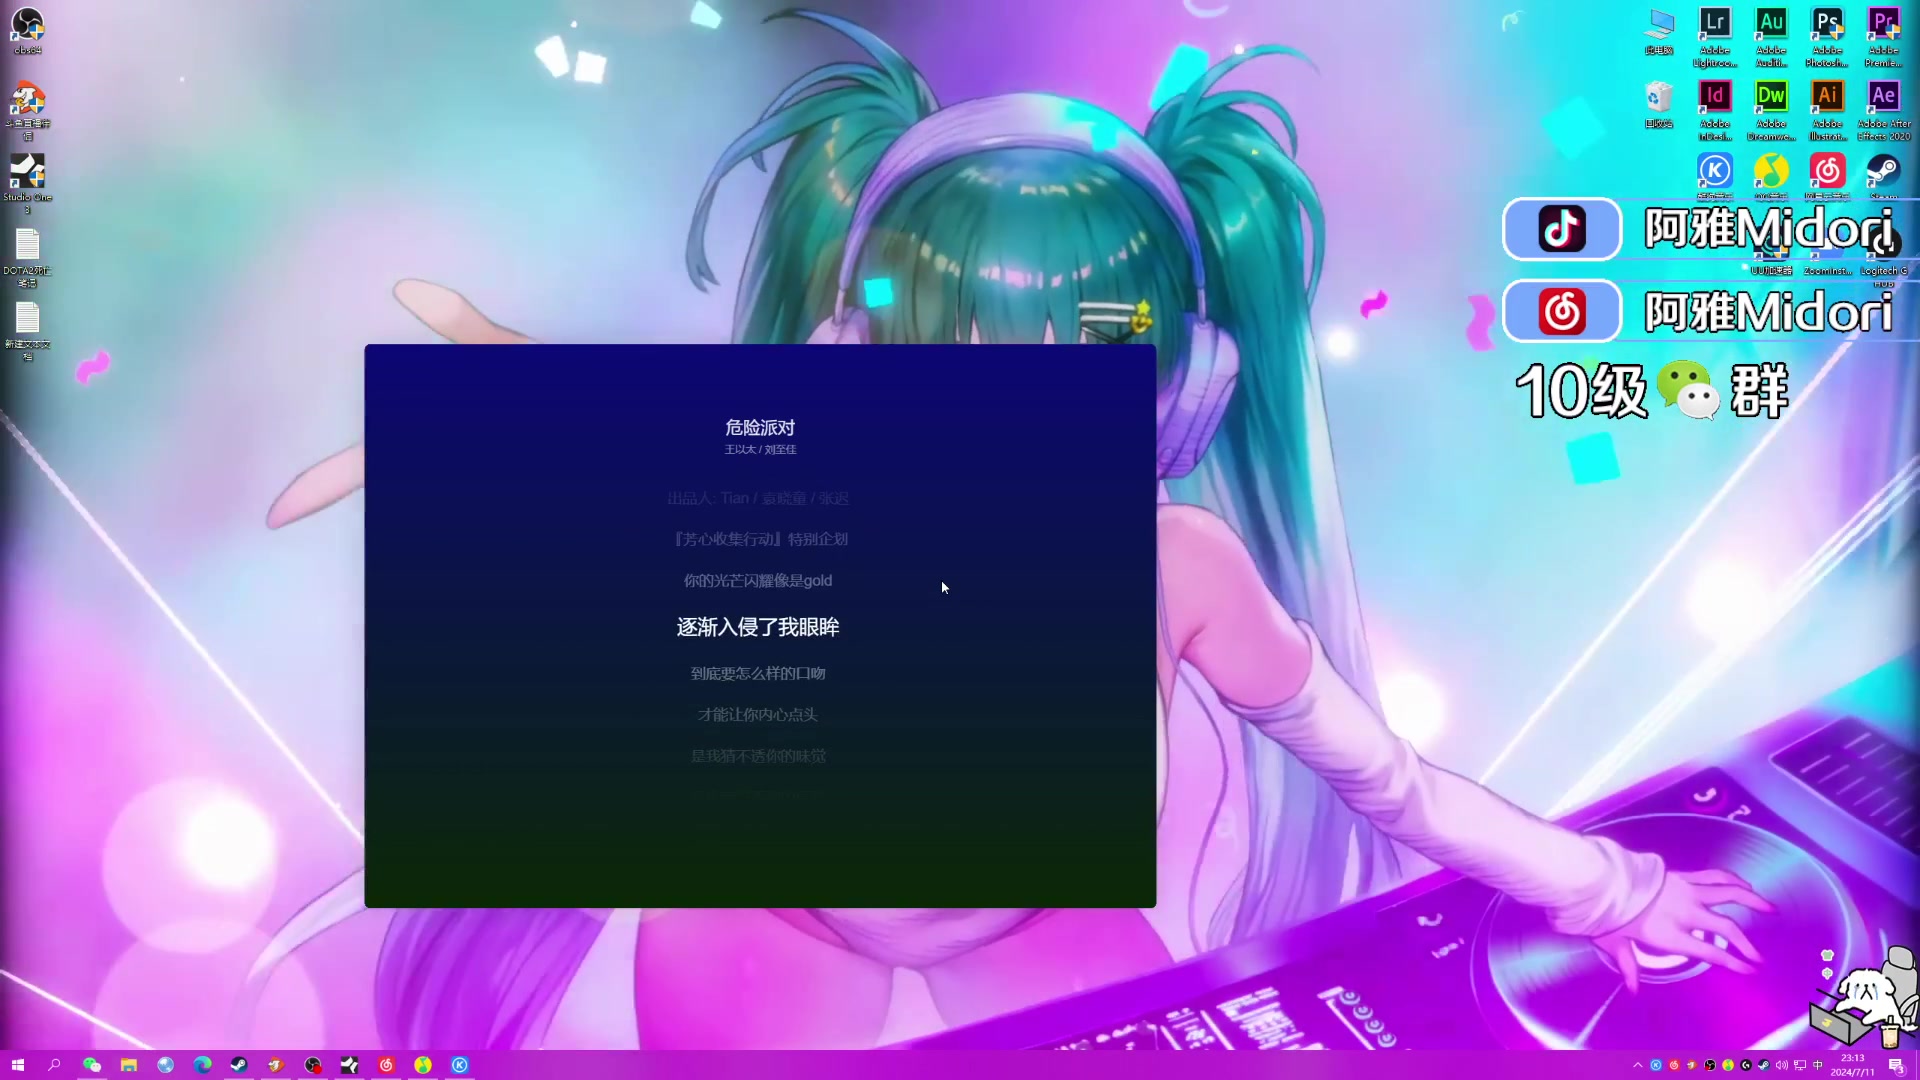Open the Kugou Music desktop shortcut
Viewport: 1920px width, 1080px height.
click(1715, 175)
